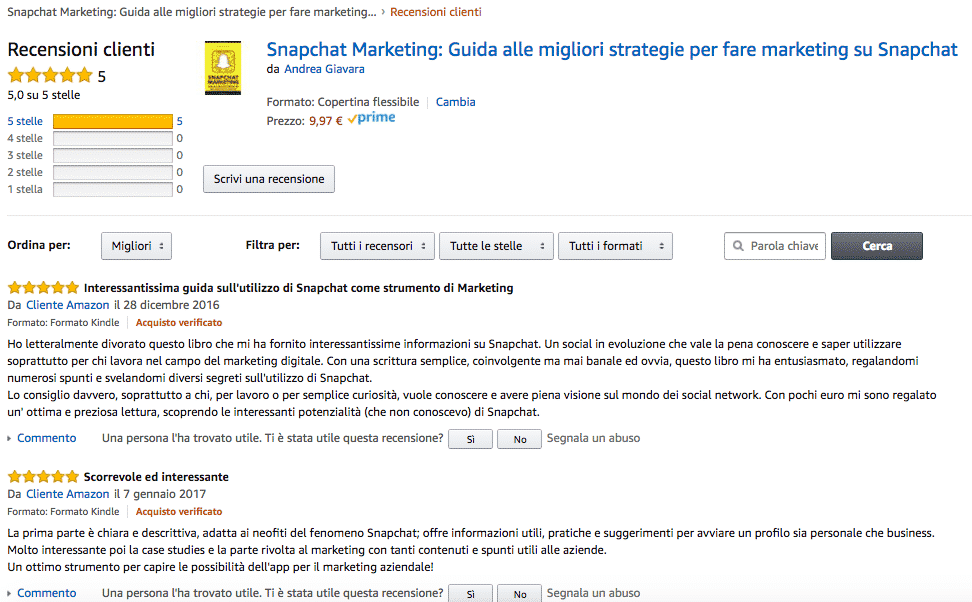The width and height of the screenshot is (972, 602).
Task: Open the Snapchat Marketing book cover thumbnail
Action: click(222, 68)
